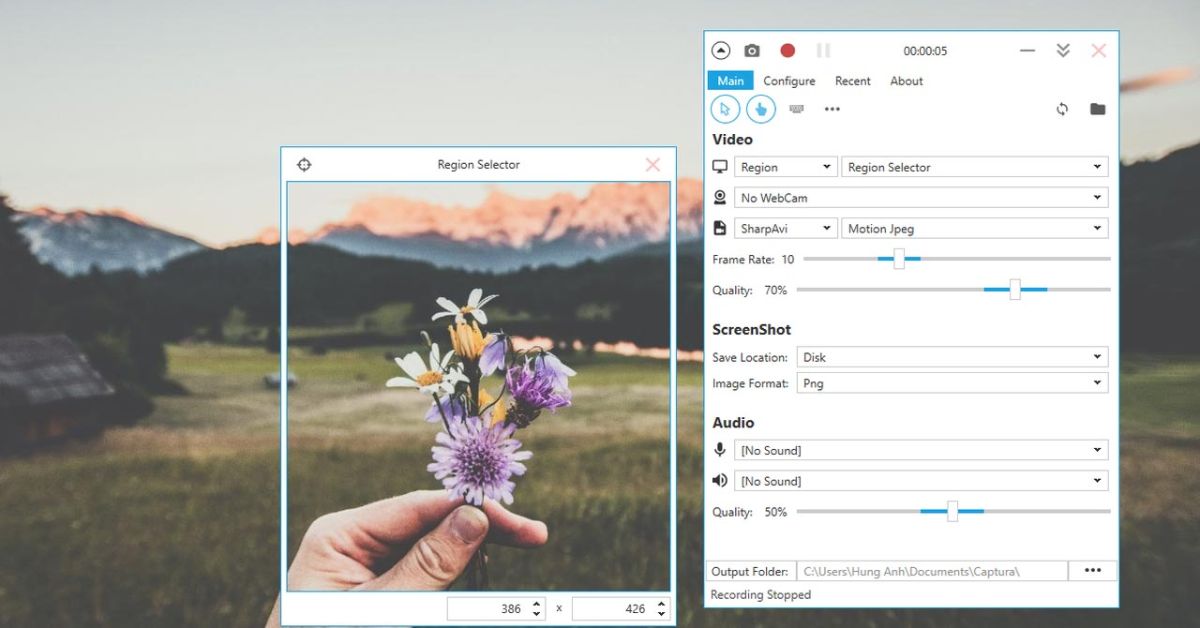The width and height of the screenshot is (1200, 628).
Task: Take a screenshot with the camera icon
Action: [751, 51]
